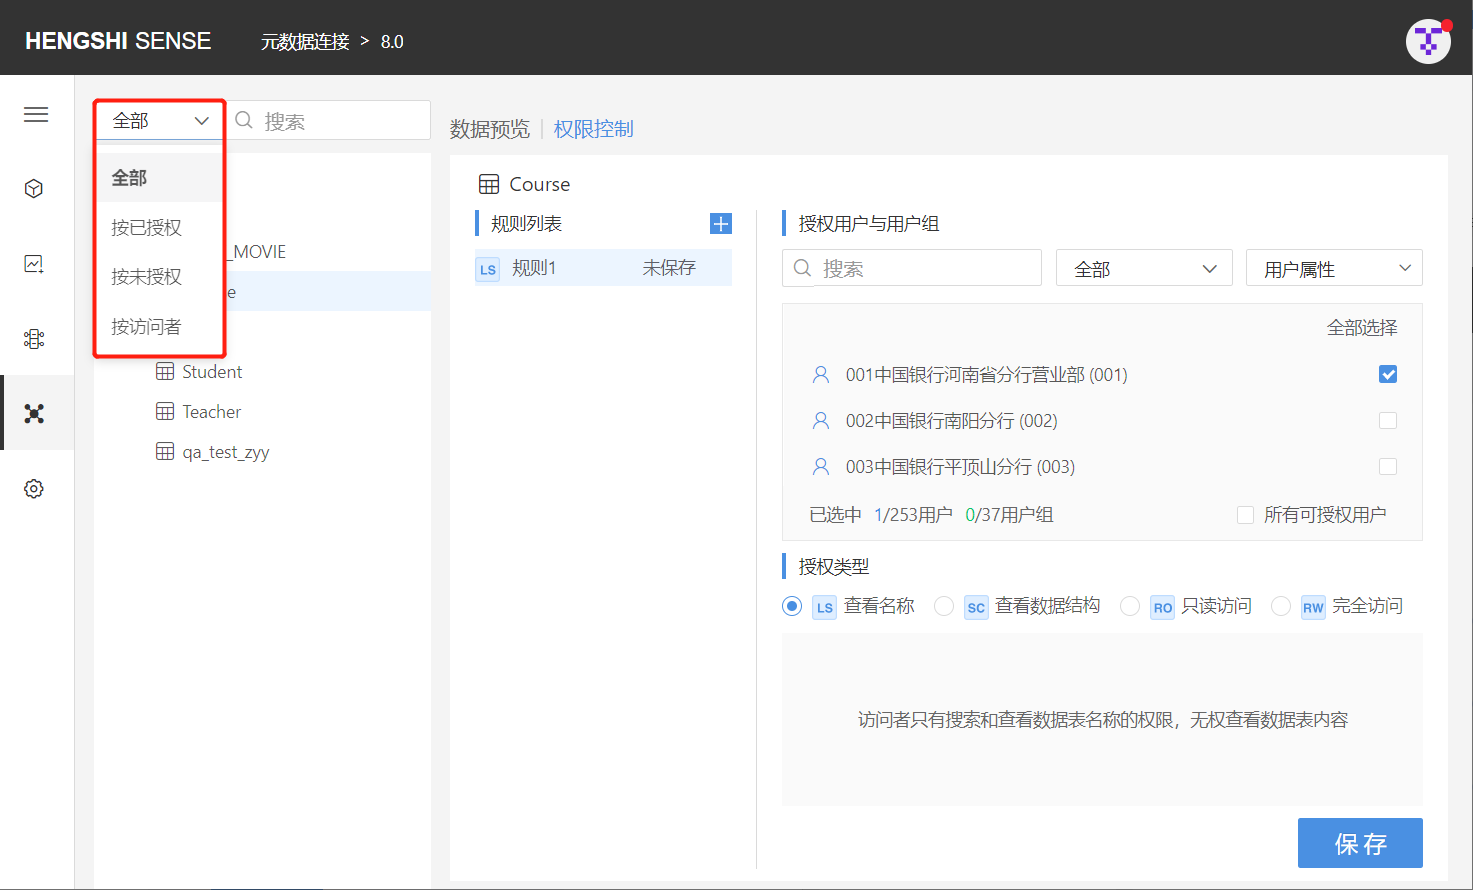Open settings gear in sidebar
The height and width of the screenshot is (890, 1473).
point(34,489)
